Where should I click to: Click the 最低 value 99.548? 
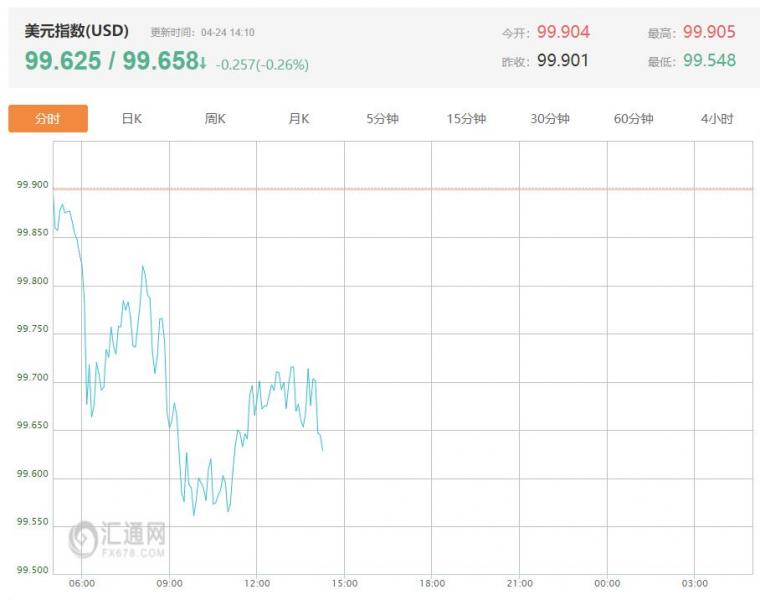[709, 60]
